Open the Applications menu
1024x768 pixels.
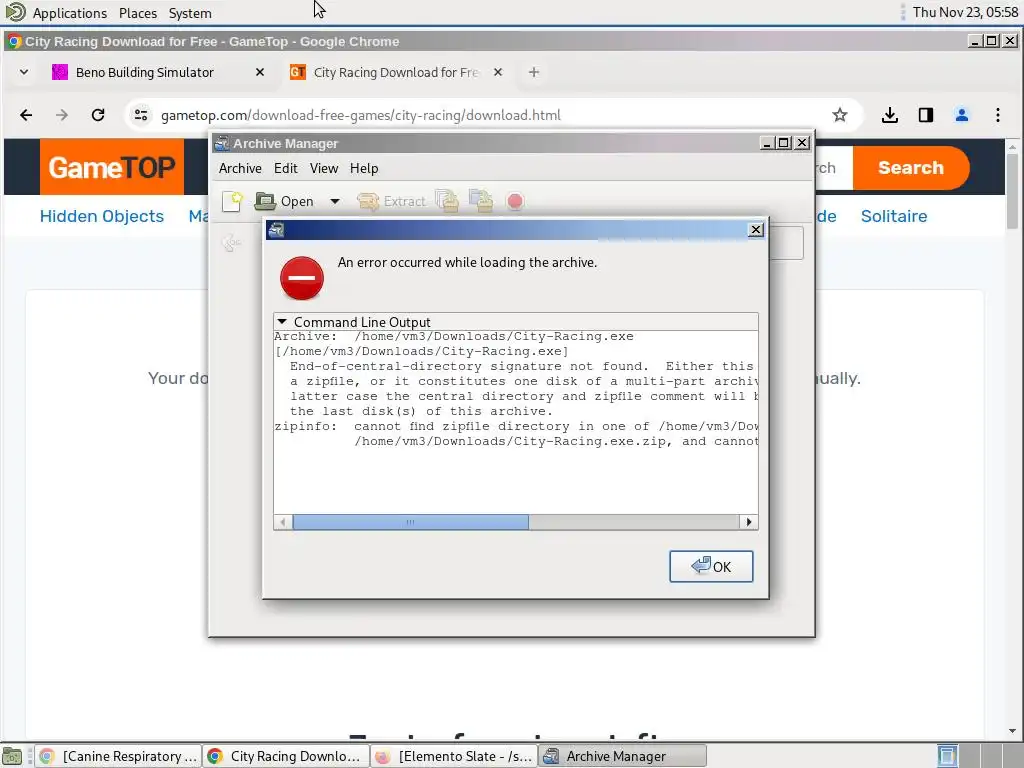(x=70, y=13)
